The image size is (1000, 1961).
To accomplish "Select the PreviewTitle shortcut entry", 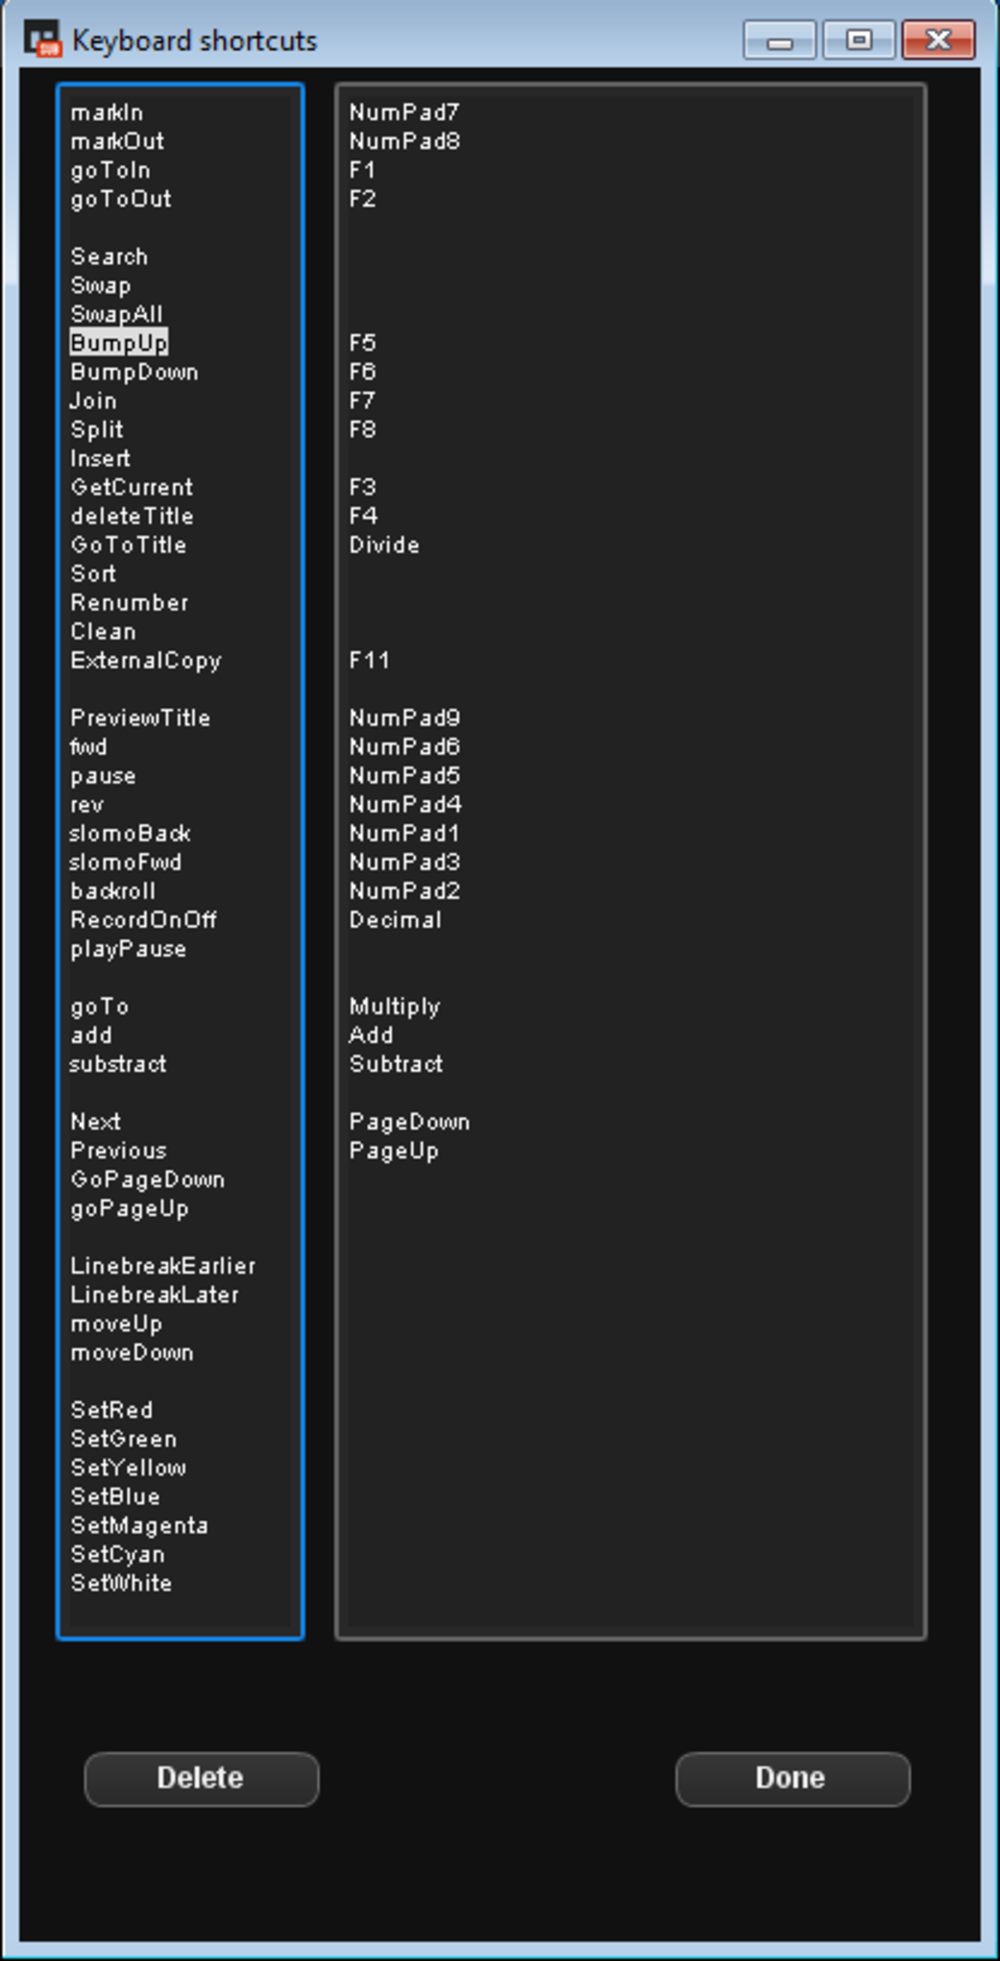I will (140, 718).
